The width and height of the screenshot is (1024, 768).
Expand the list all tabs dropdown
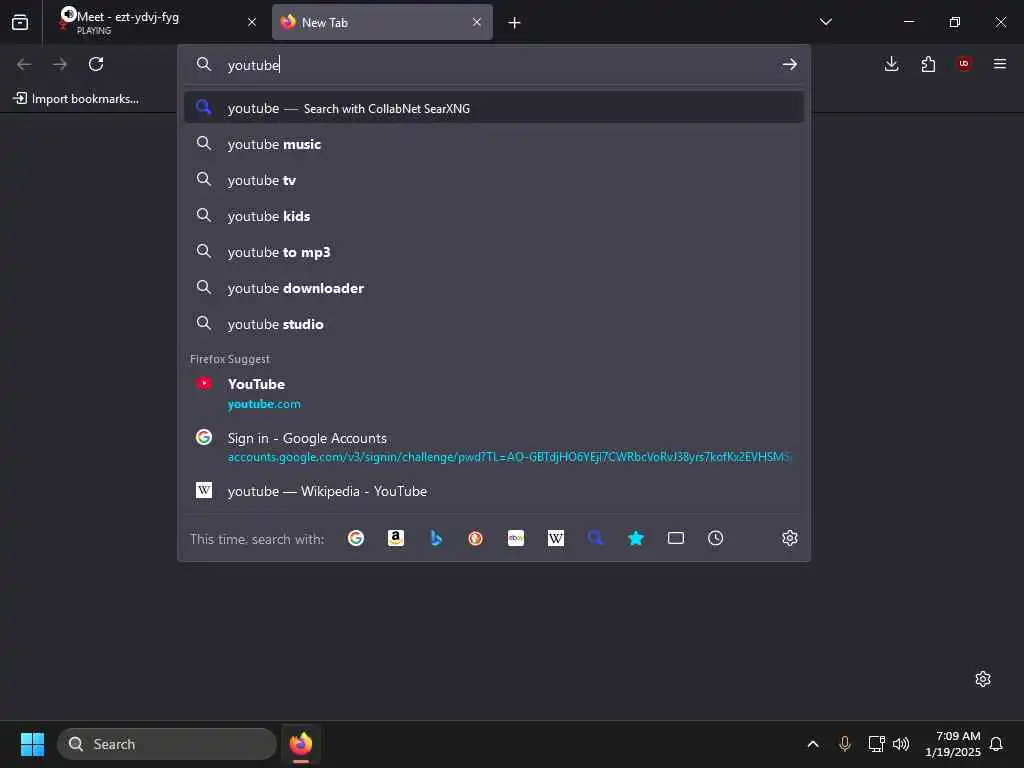coord(825,22)
